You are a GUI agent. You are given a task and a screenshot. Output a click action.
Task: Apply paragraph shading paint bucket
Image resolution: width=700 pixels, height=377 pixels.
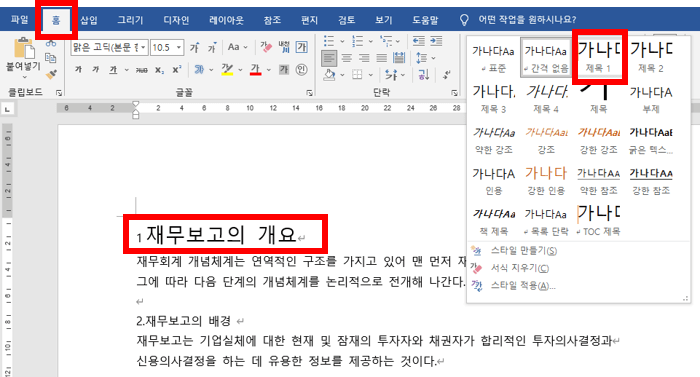[x=329, y=75]
